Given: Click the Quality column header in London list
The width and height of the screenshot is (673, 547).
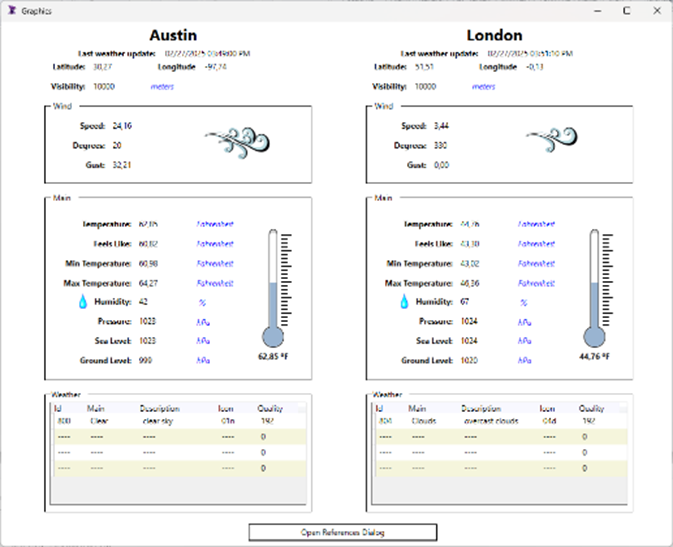Looking at the screenshot, I should (592, 409).
